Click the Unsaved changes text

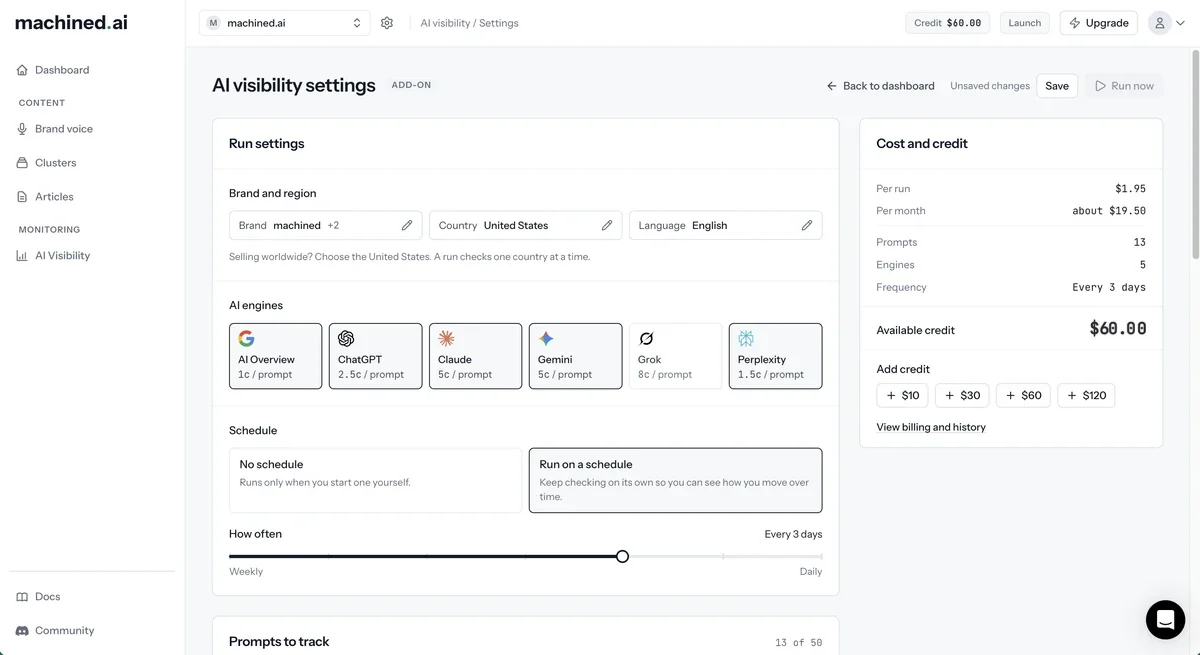click(990, 86)
